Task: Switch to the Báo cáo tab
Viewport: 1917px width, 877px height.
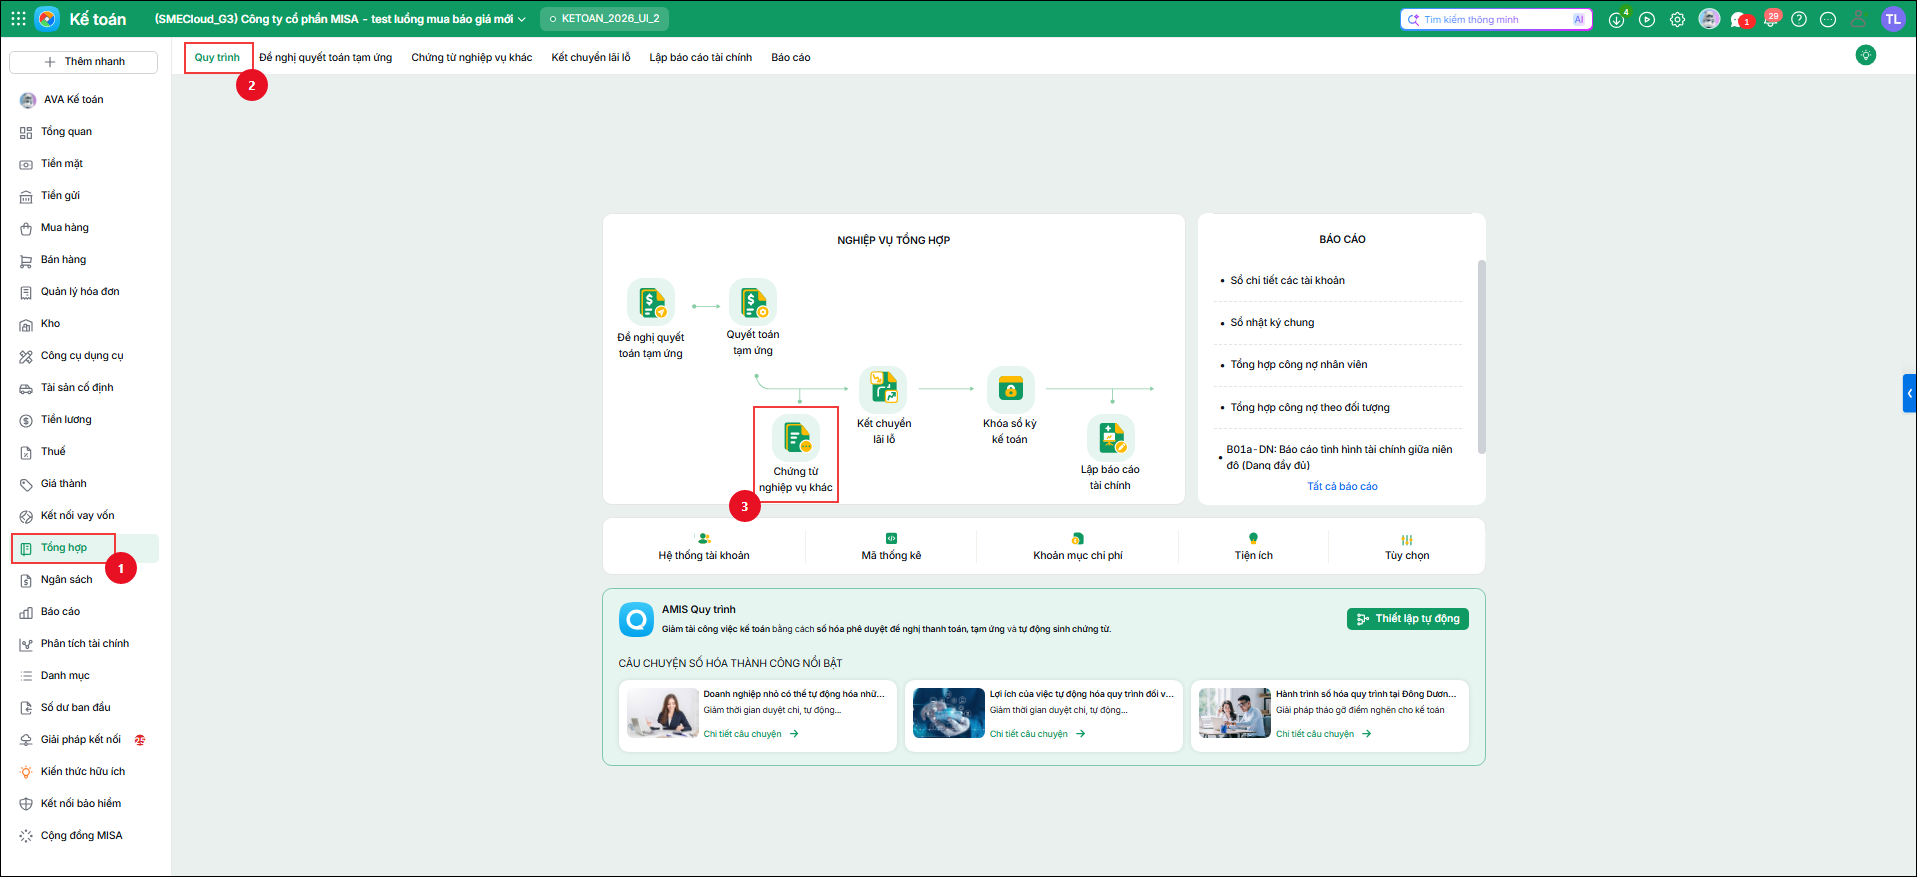Action: click(791, 57)
